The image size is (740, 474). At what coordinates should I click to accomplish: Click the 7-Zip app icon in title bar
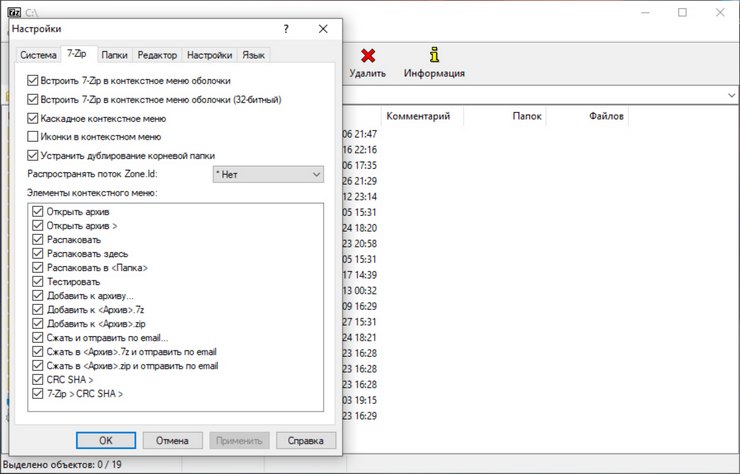[x=12, y=12]
